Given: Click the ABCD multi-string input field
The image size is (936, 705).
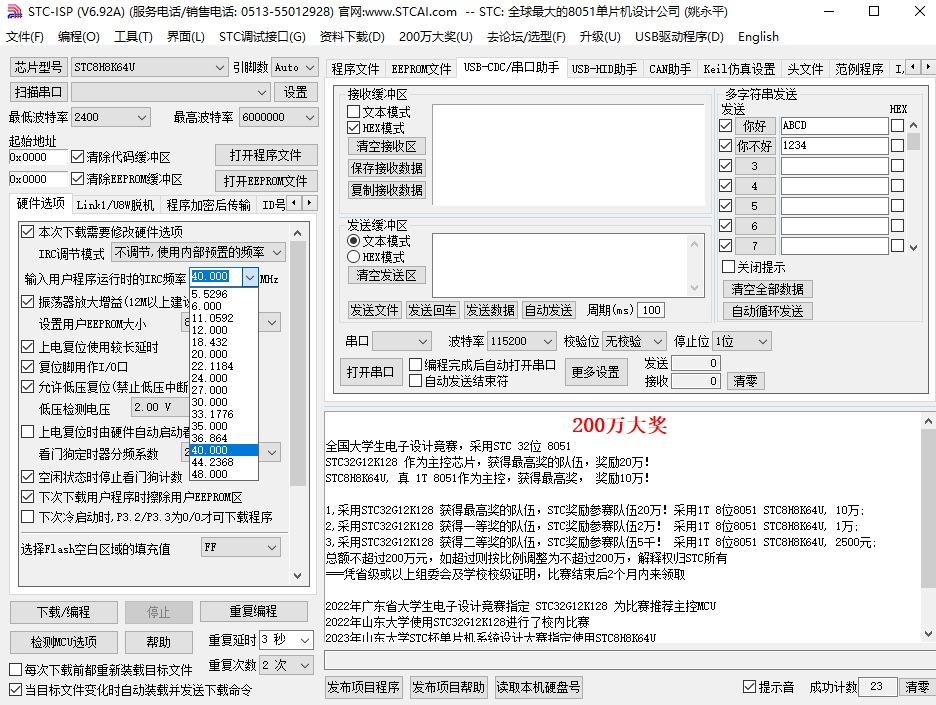Looking at the screenshot, I should tap(834, 125).
